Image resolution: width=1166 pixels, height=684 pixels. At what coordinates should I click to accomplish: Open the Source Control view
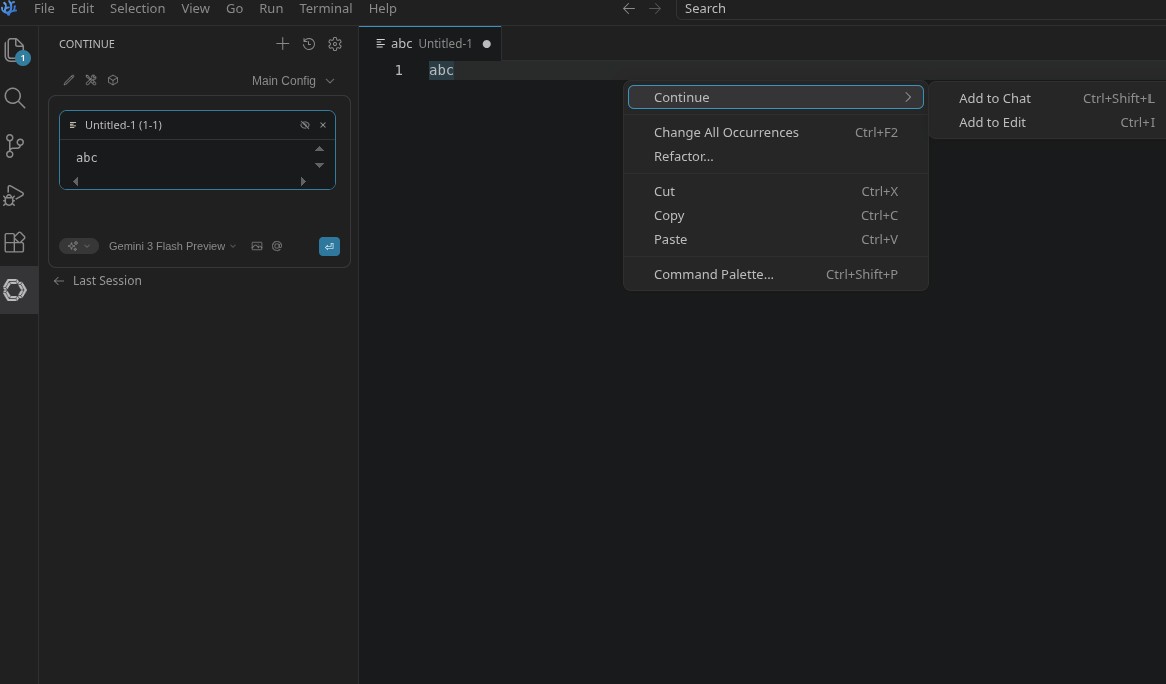click(15, 146)
